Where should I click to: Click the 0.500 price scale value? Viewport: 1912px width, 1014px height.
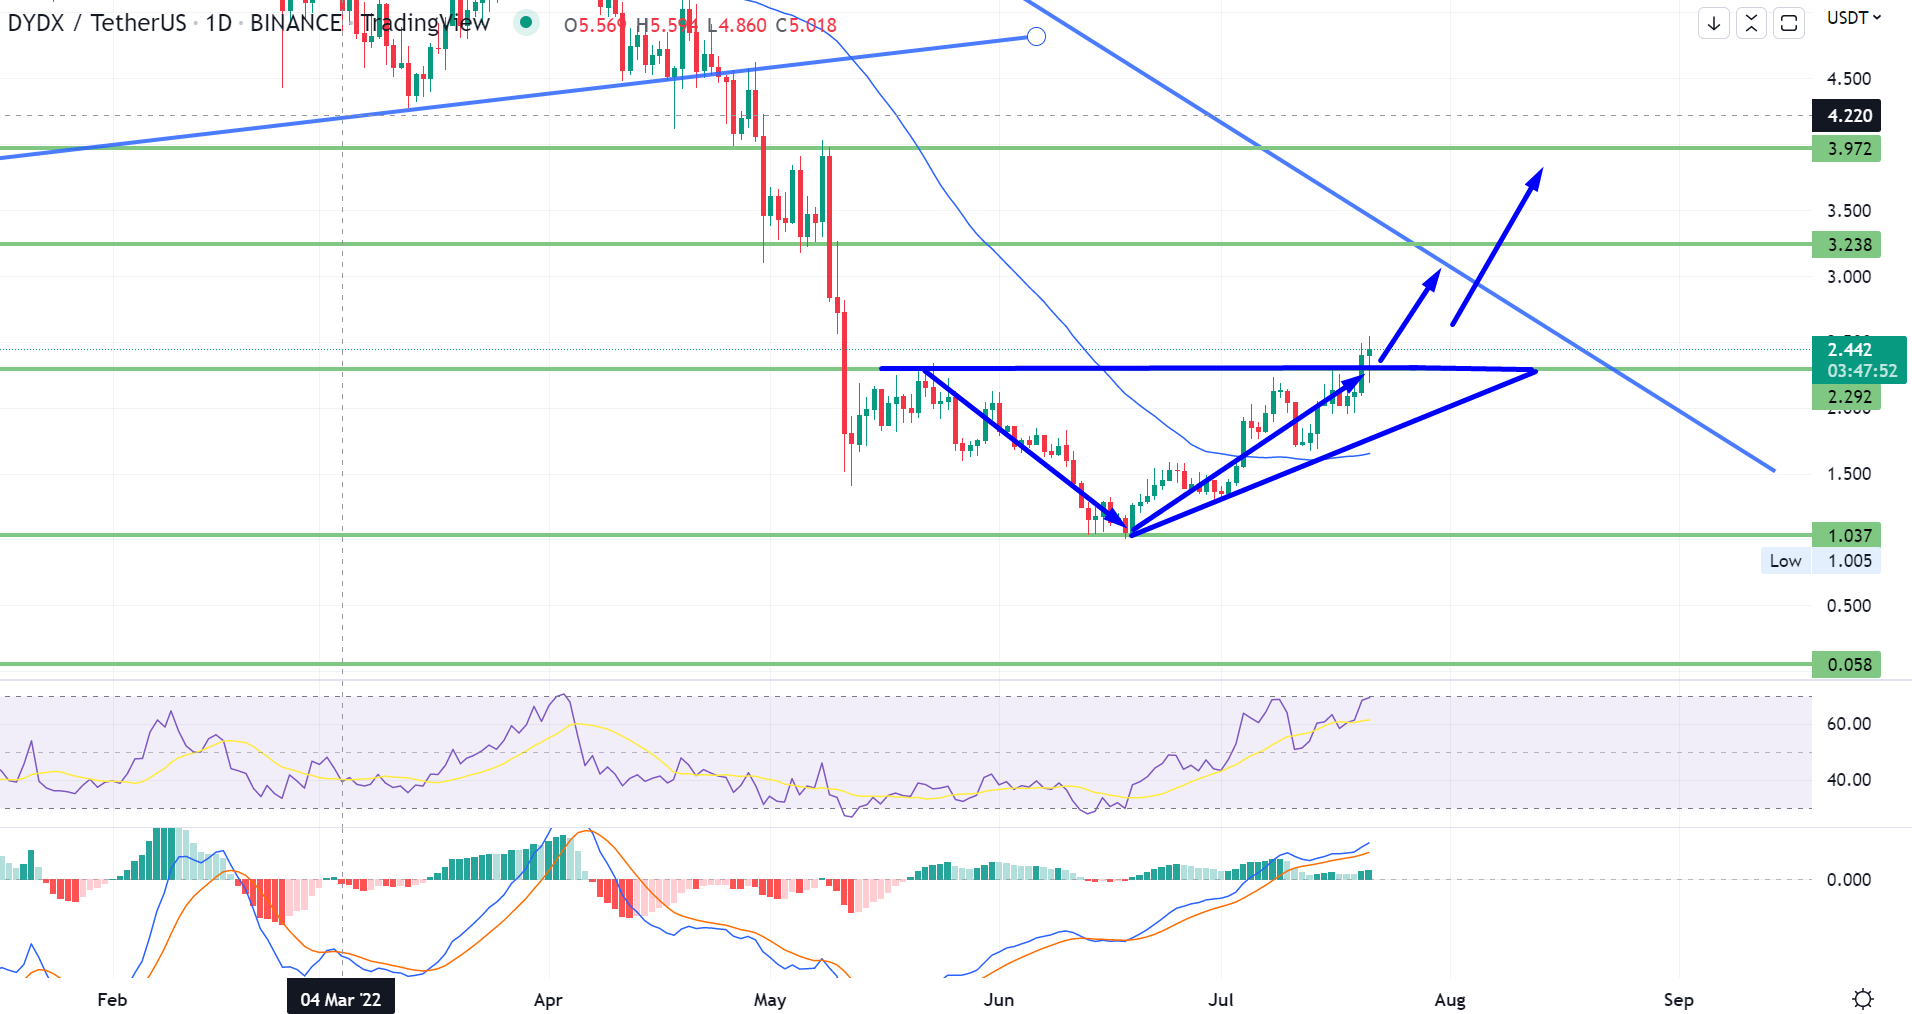click(1849, 606)
